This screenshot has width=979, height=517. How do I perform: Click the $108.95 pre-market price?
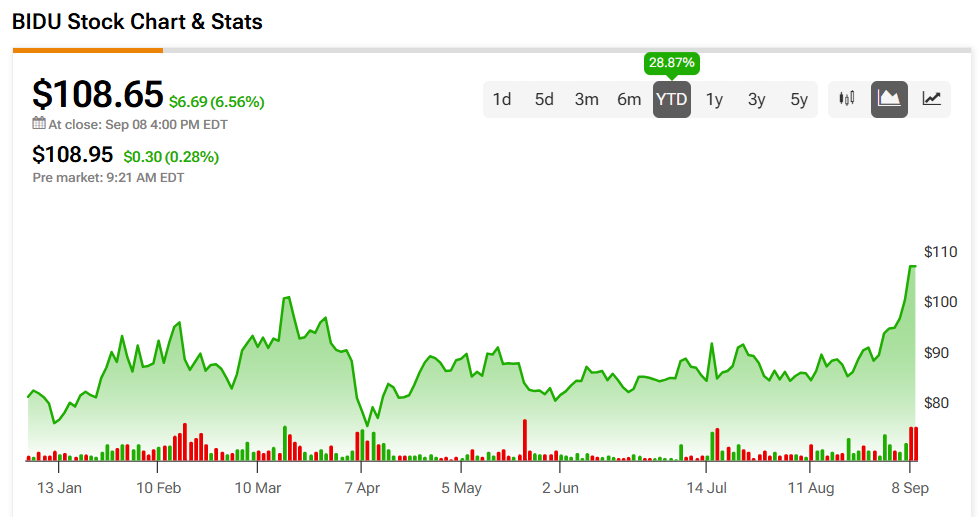(73, 155)
